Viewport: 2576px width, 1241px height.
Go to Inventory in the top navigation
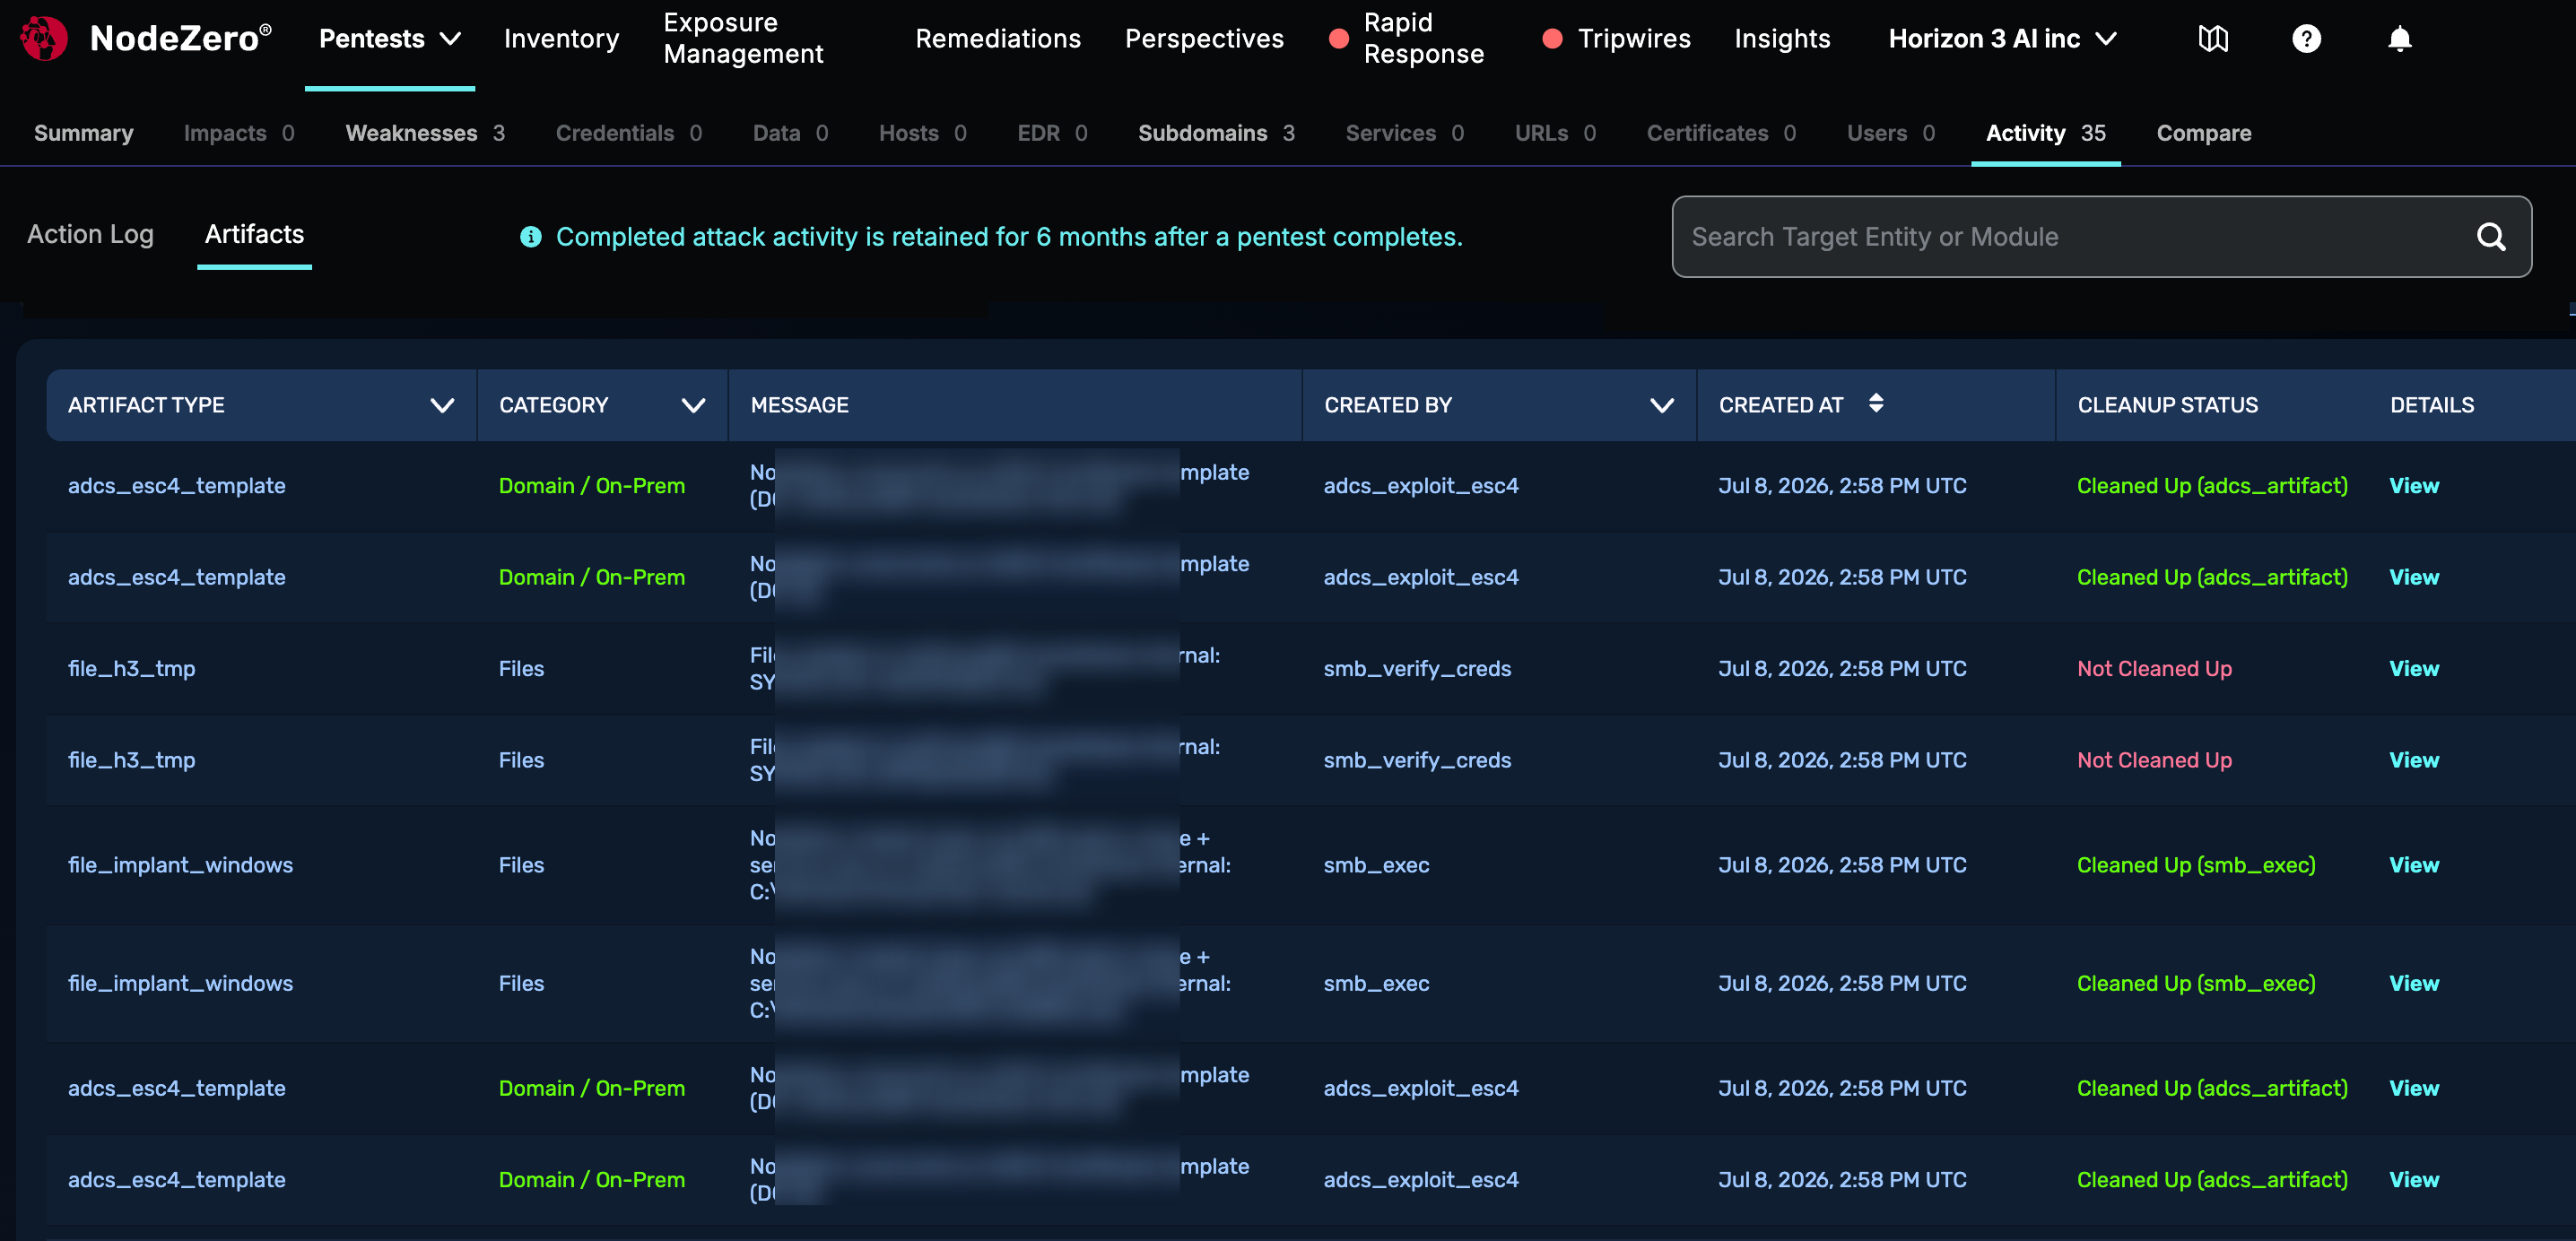561,39
